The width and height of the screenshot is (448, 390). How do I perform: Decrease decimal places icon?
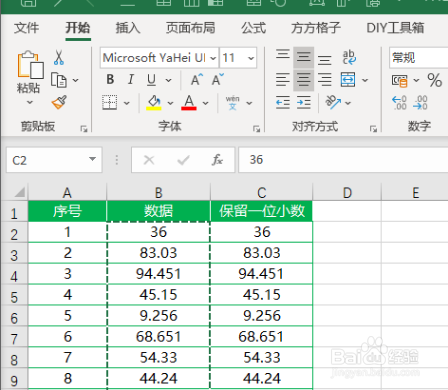(x=420, y=102)
